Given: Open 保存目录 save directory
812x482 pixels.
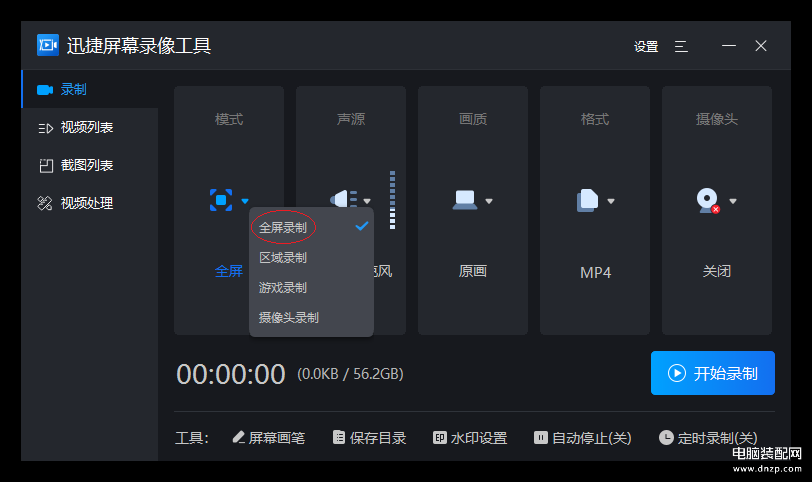Looking at the screenshot, I should click(x=369, y=438).
